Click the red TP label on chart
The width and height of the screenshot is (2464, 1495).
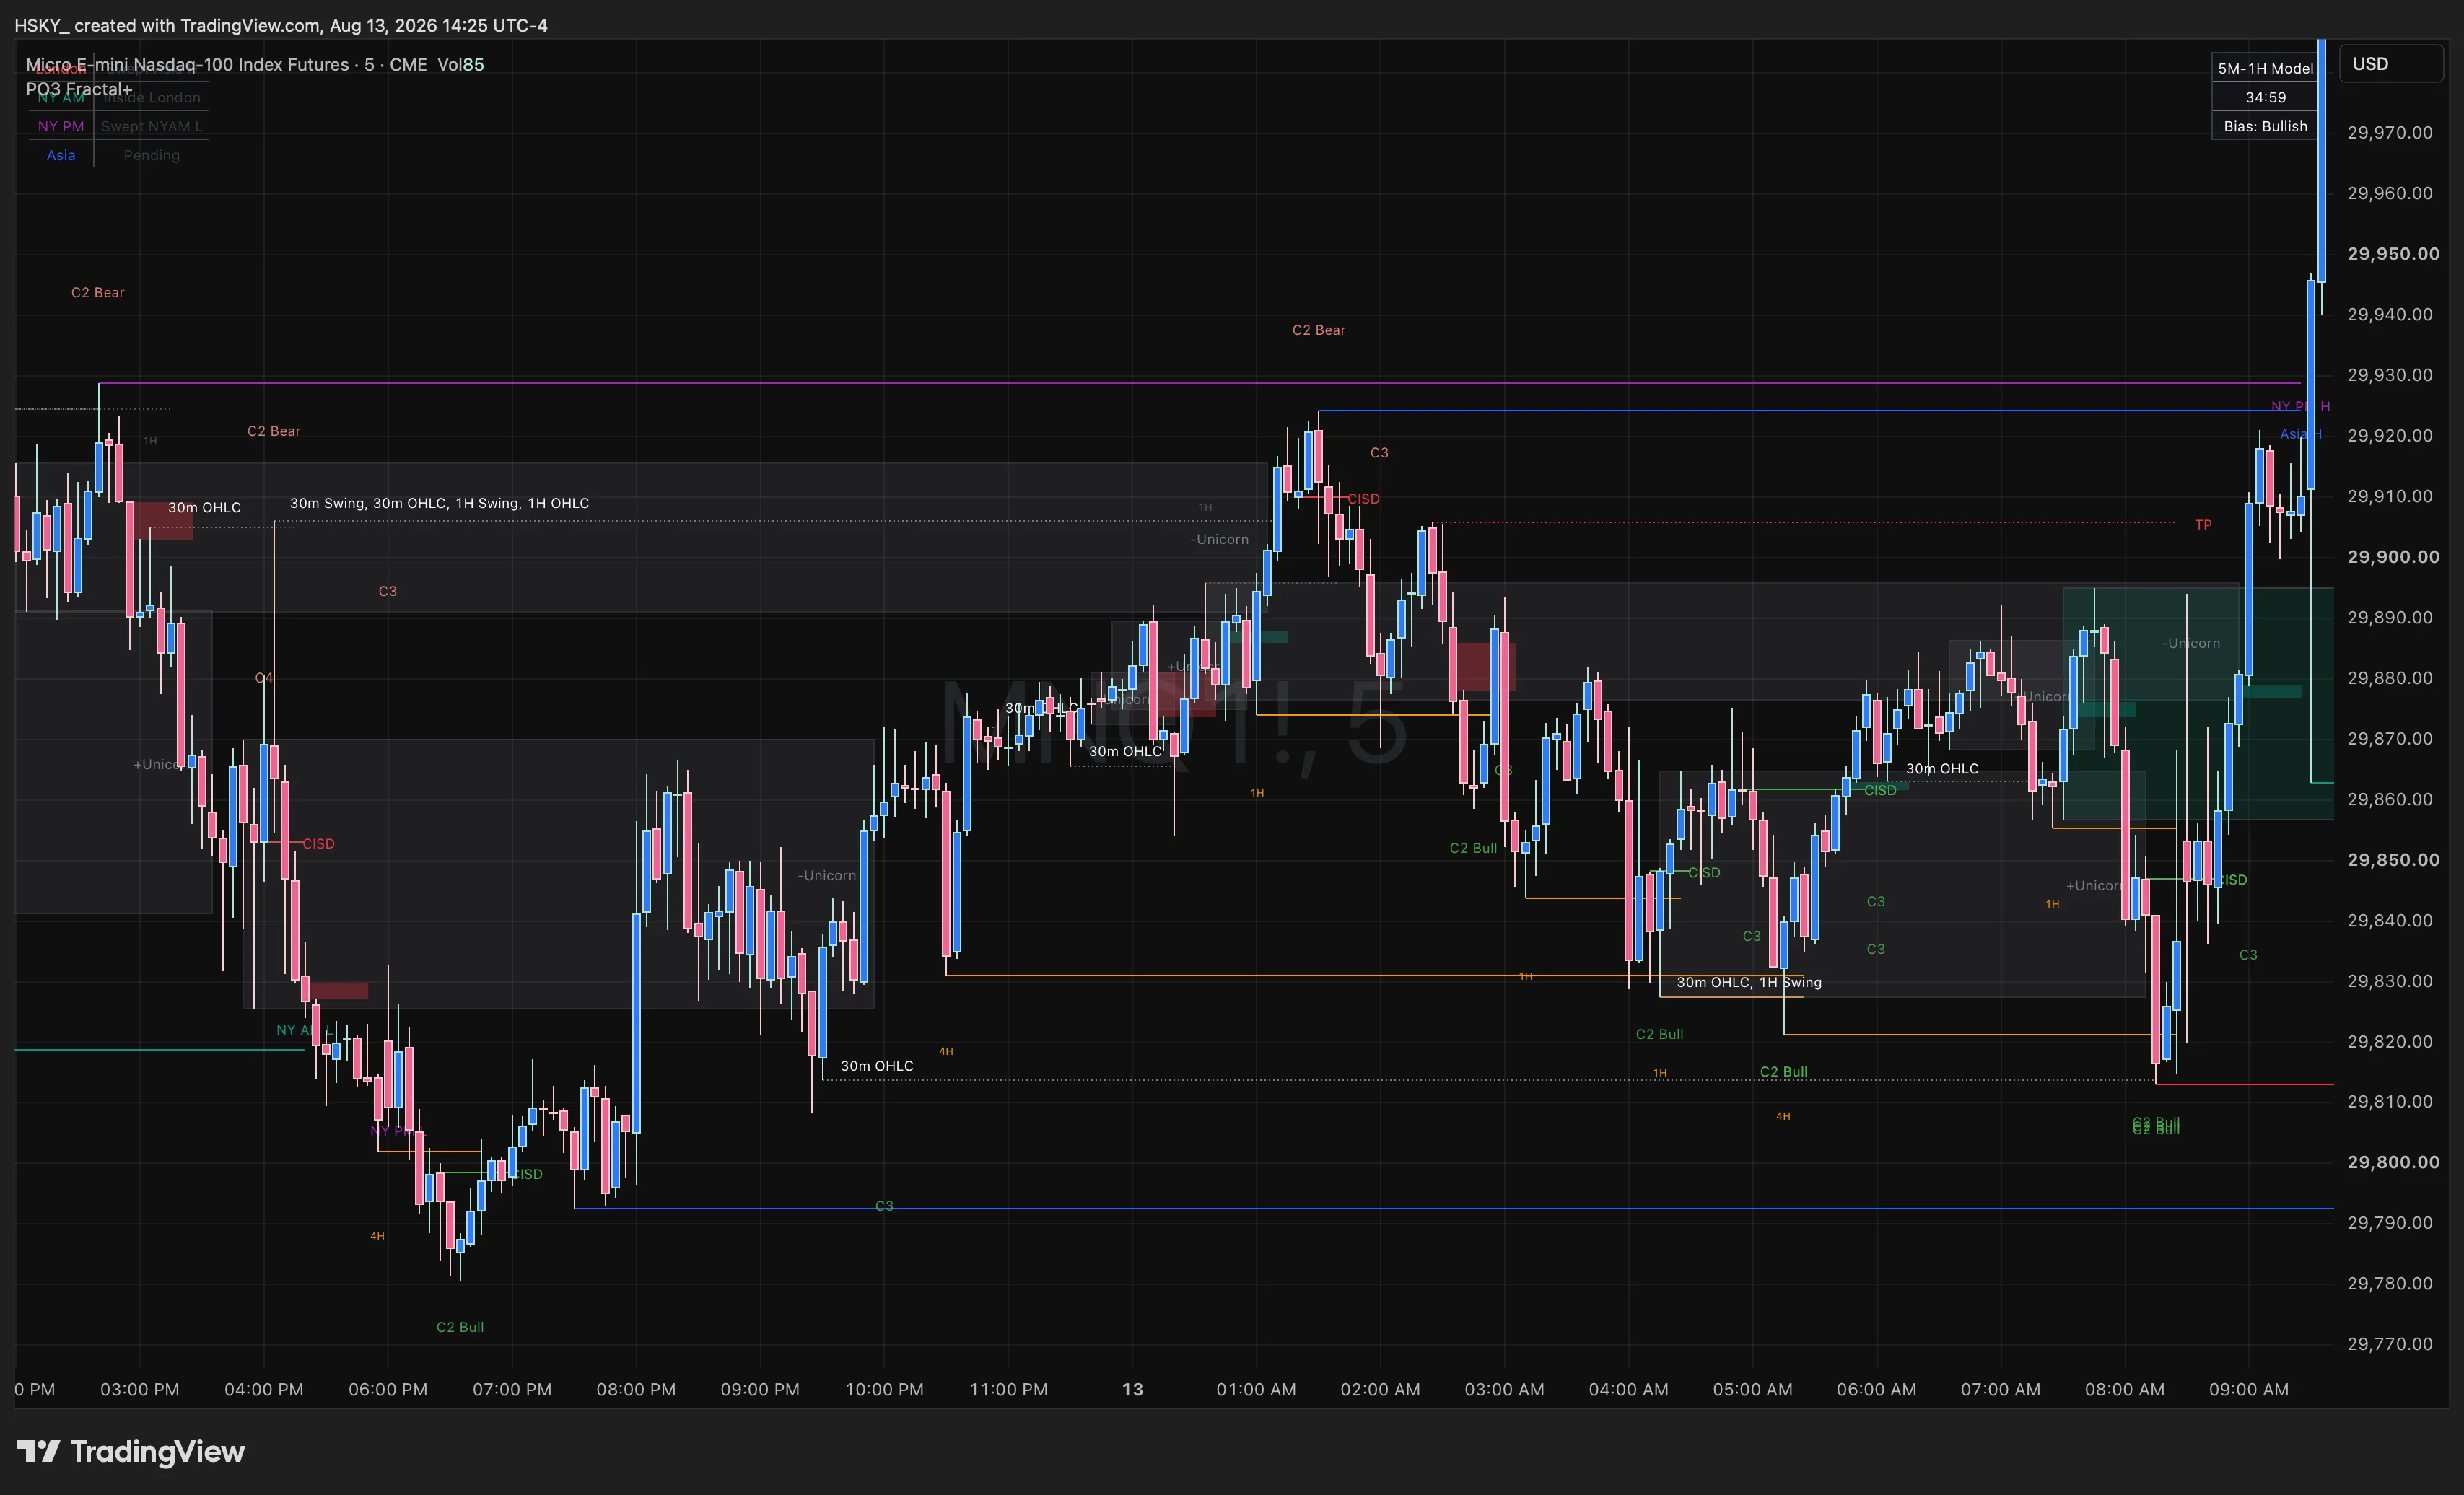pyautogui.click(x=2203, y=524)
